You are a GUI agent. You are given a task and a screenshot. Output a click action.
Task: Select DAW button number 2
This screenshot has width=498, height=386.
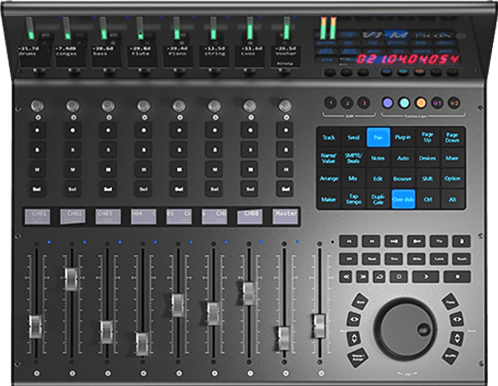click(x=347, y=103)
